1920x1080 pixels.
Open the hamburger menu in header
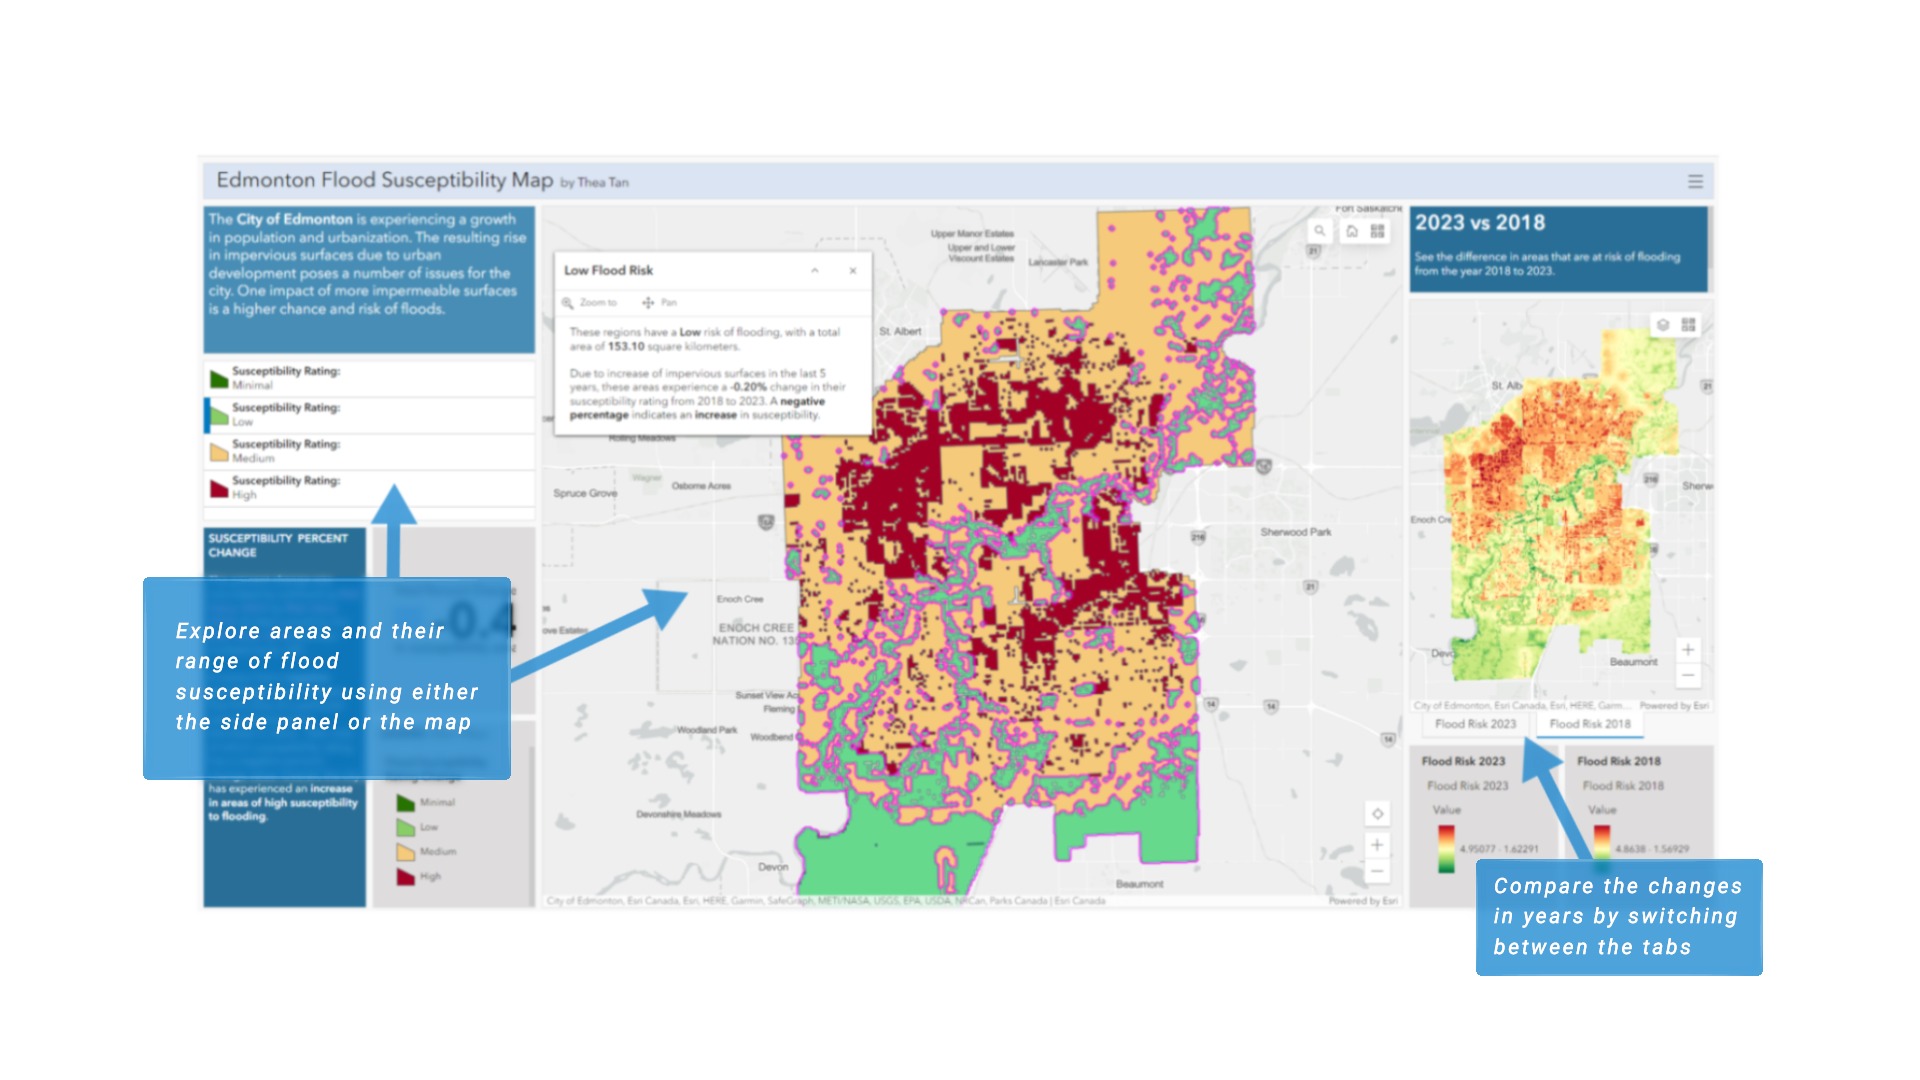[1695, 181]
